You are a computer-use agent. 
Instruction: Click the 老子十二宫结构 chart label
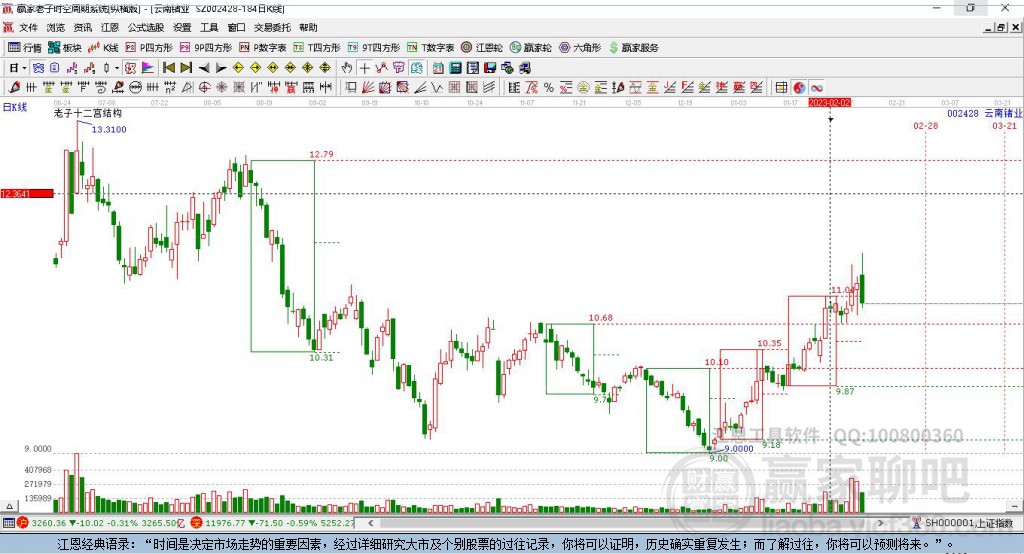pos(88,113)
